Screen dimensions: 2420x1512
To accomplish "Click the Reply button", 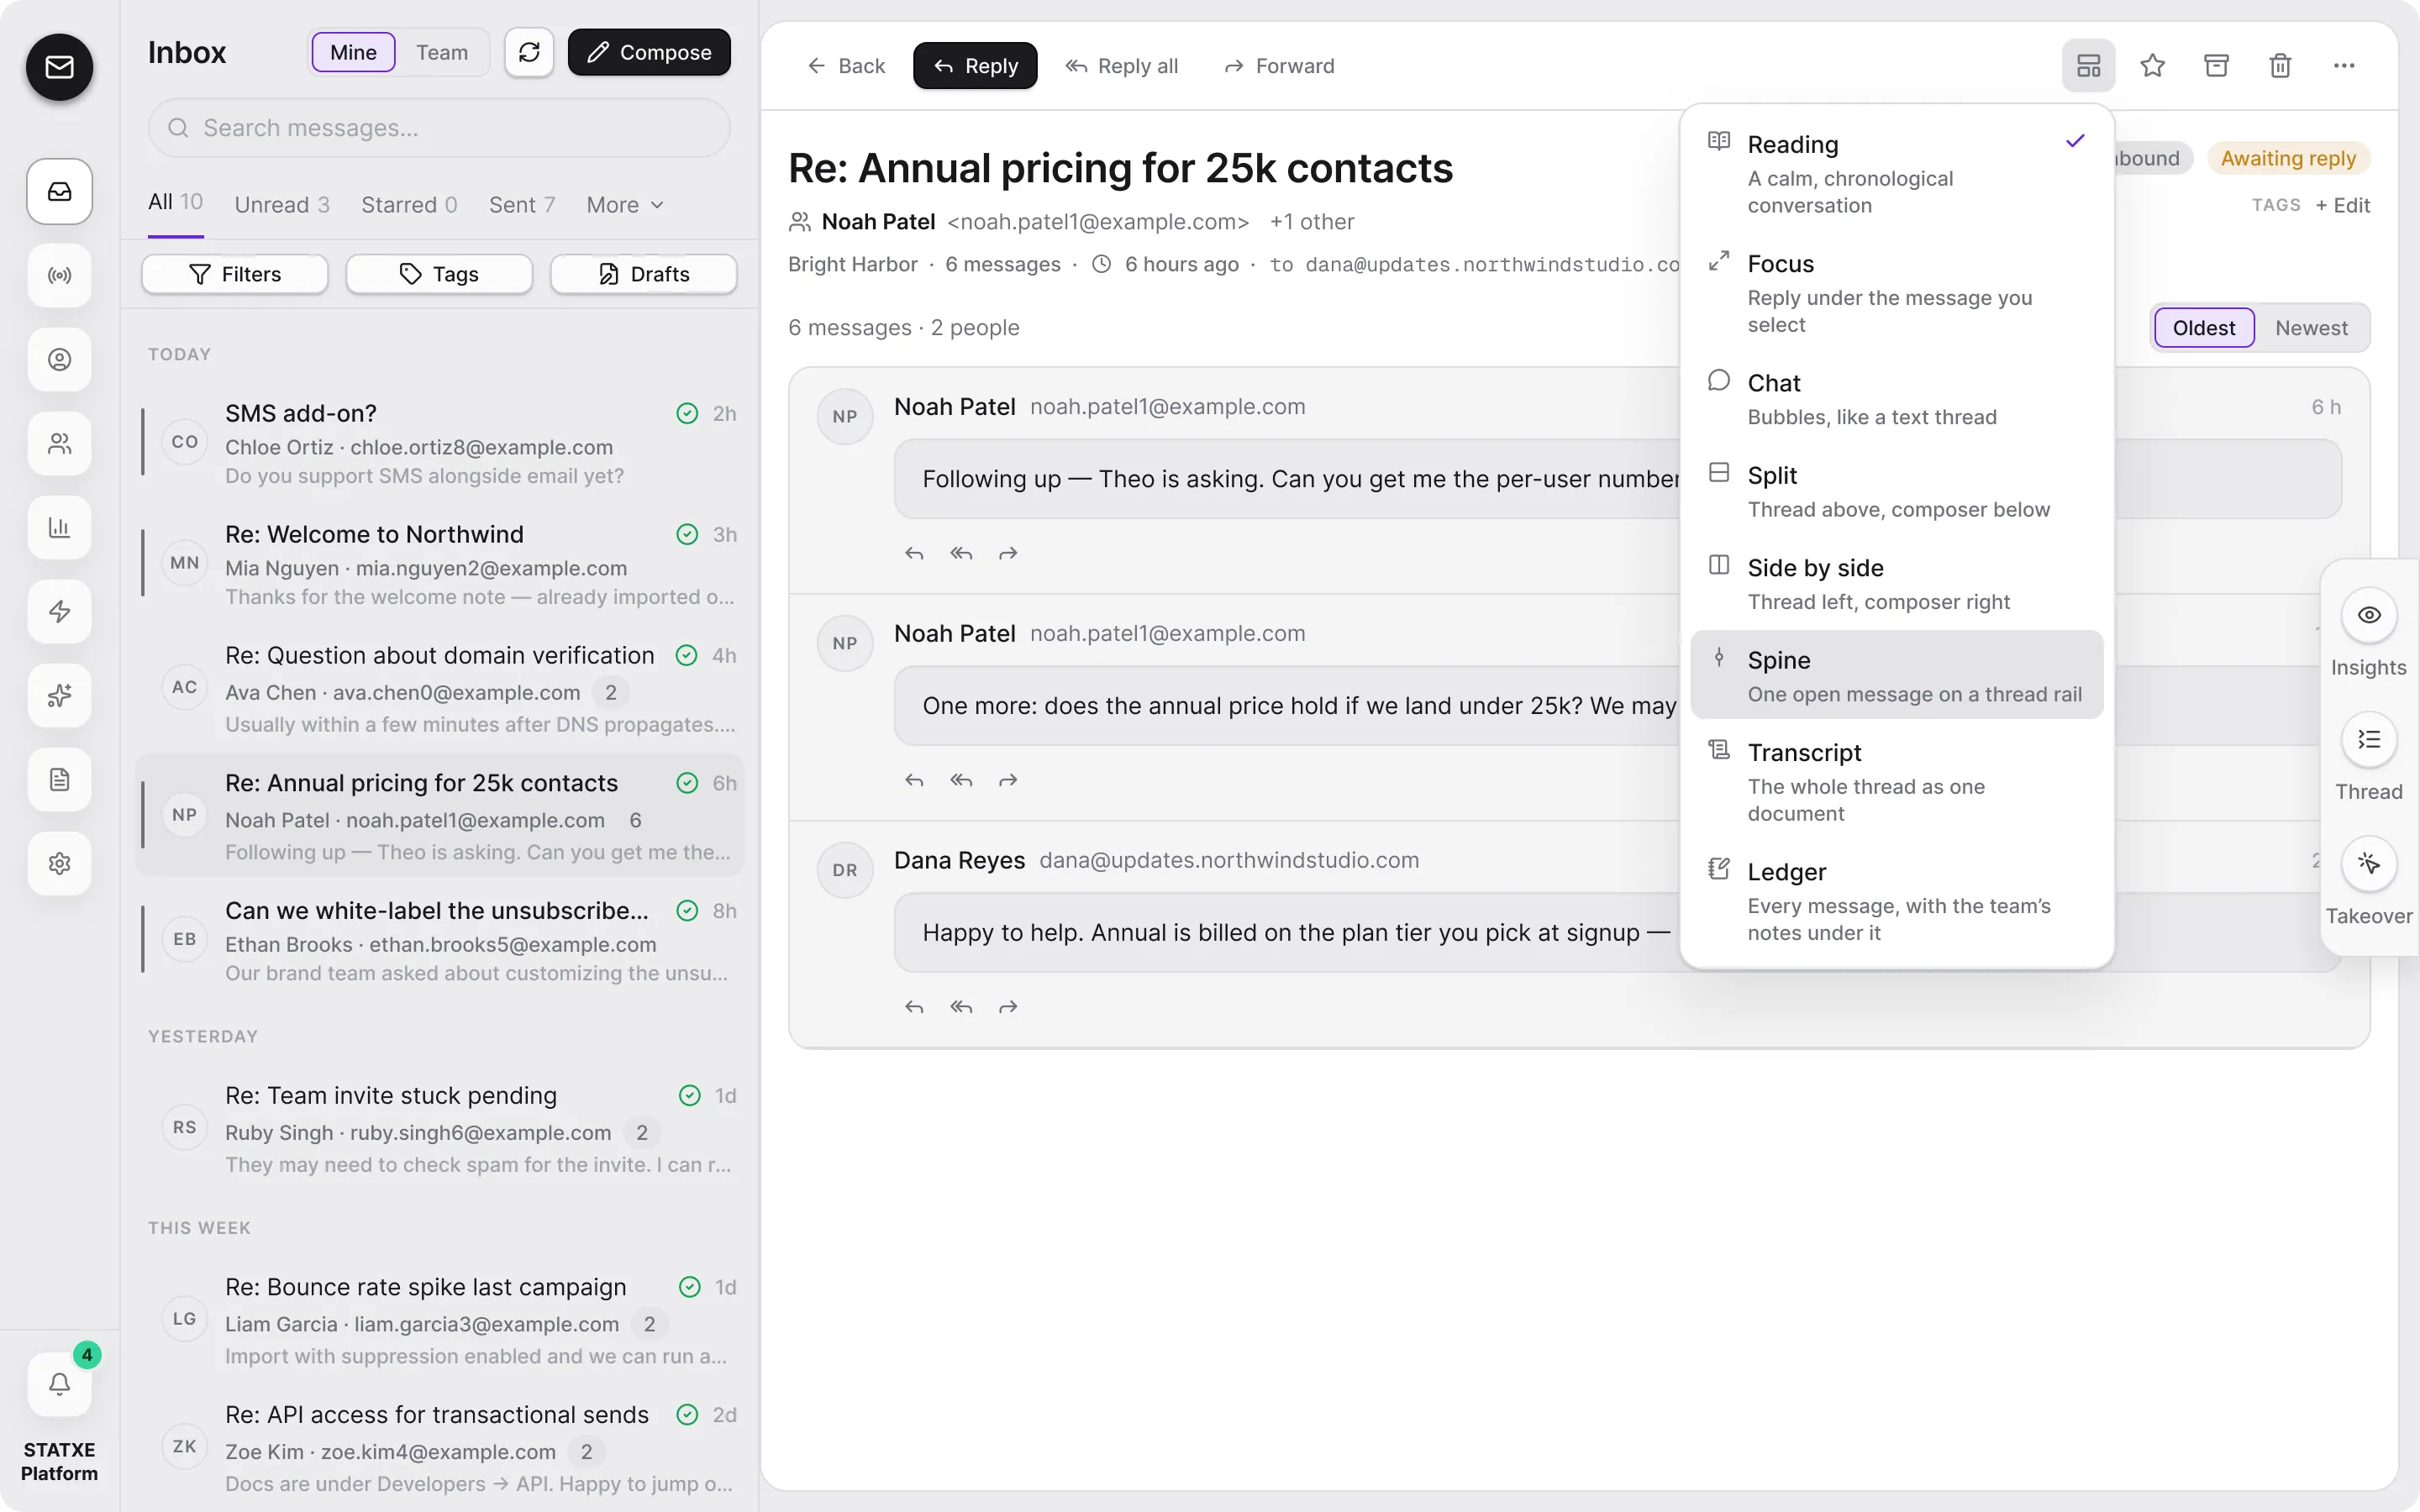I will (x=975, y=66).
